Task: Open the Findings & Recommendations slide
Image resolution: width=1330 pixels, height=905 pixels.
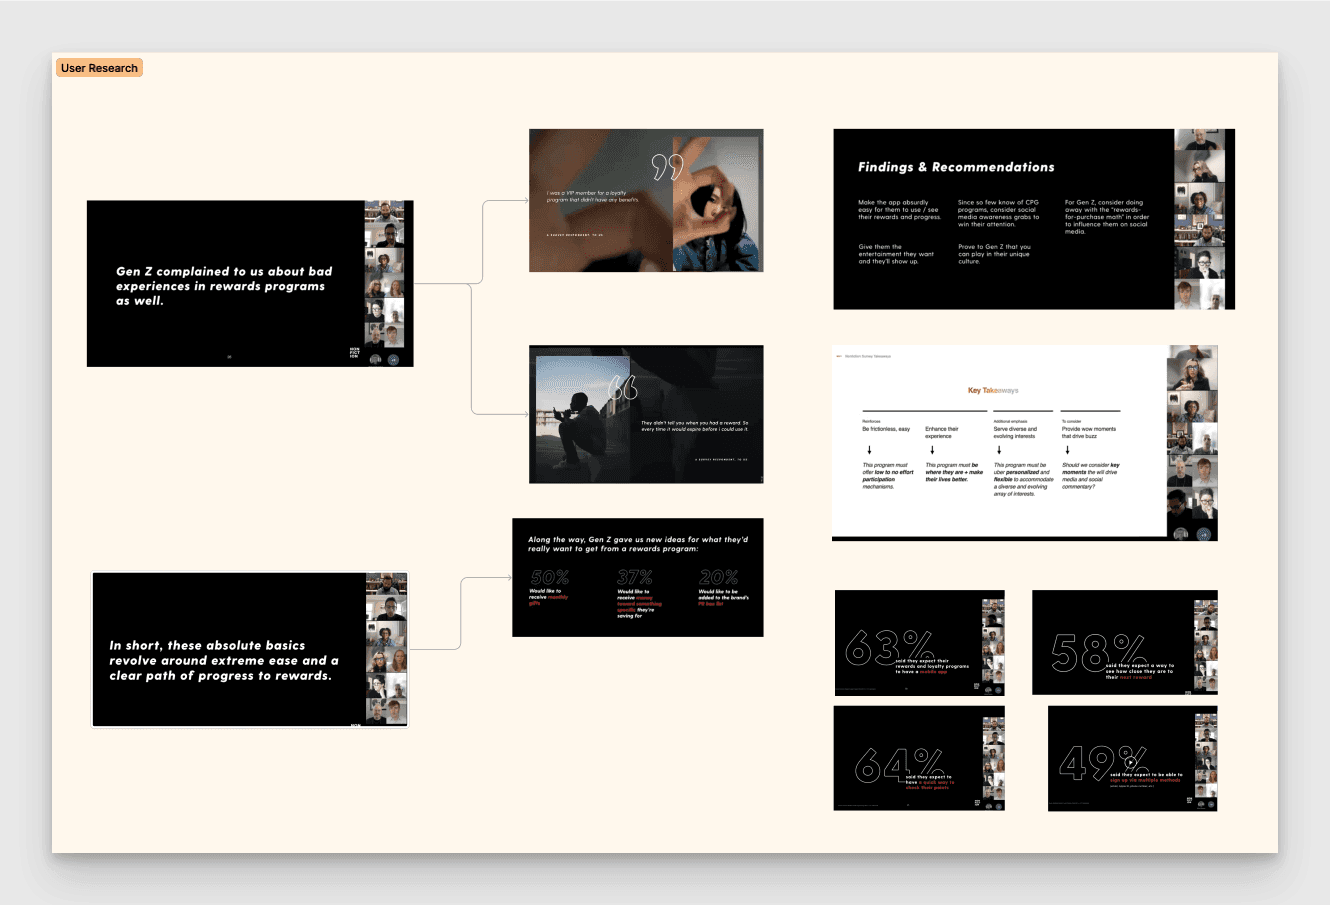Action: (x=1034, y=219)
